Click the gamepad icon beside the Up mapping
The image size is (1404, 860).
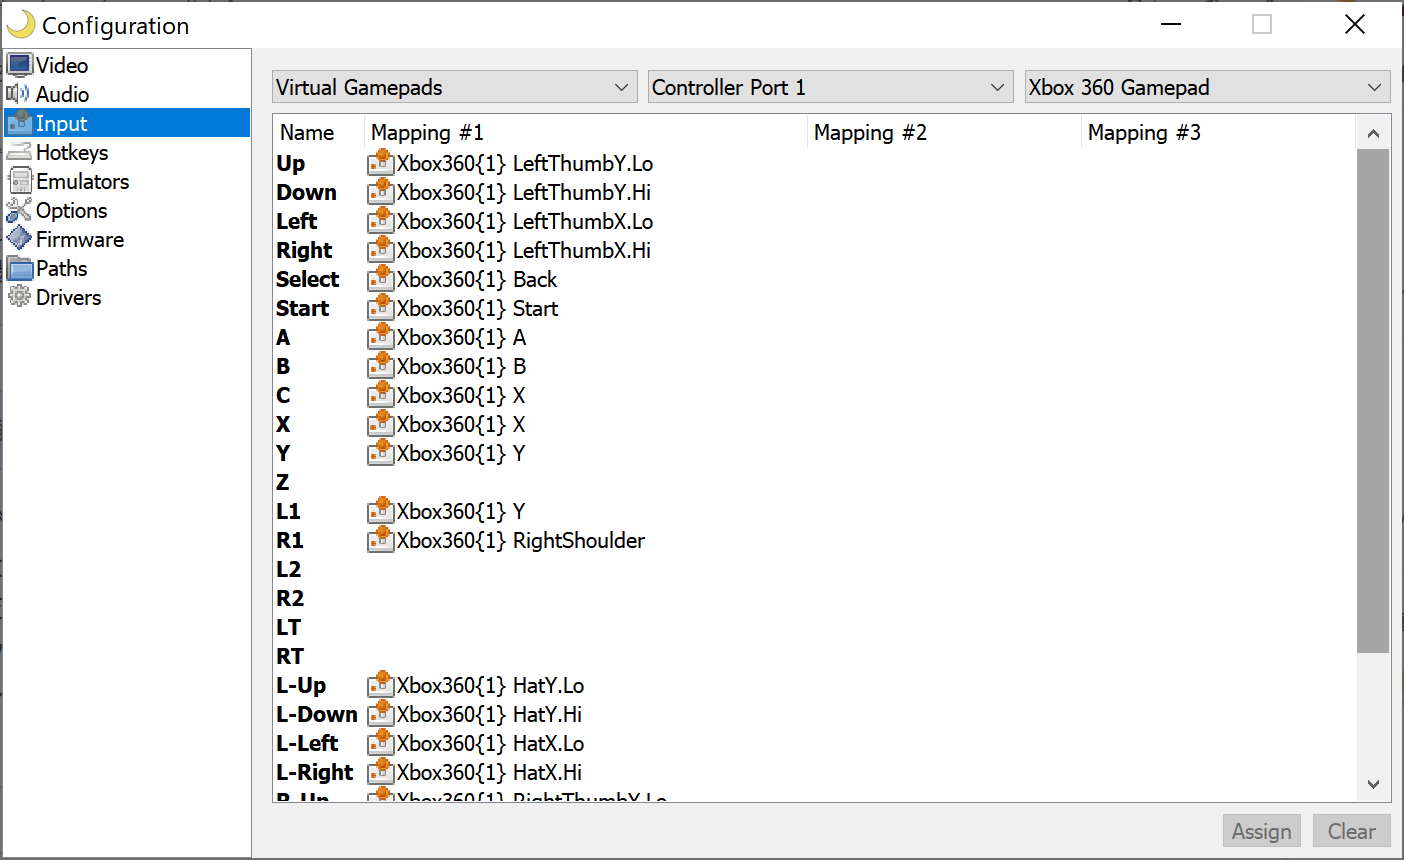381,162
